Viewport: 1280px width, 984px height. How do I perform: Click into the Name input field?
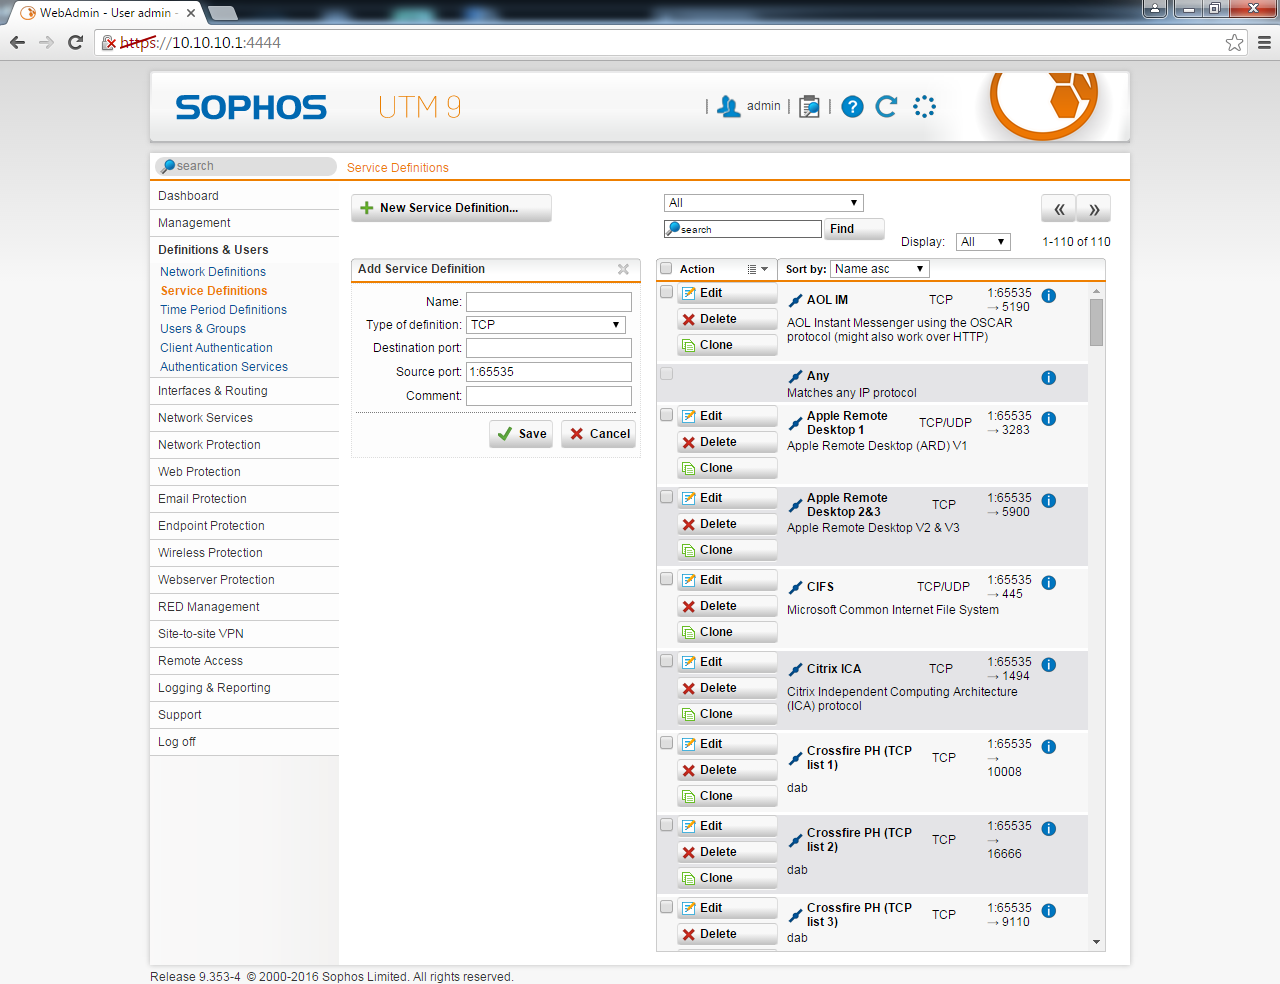coord(549,302)
